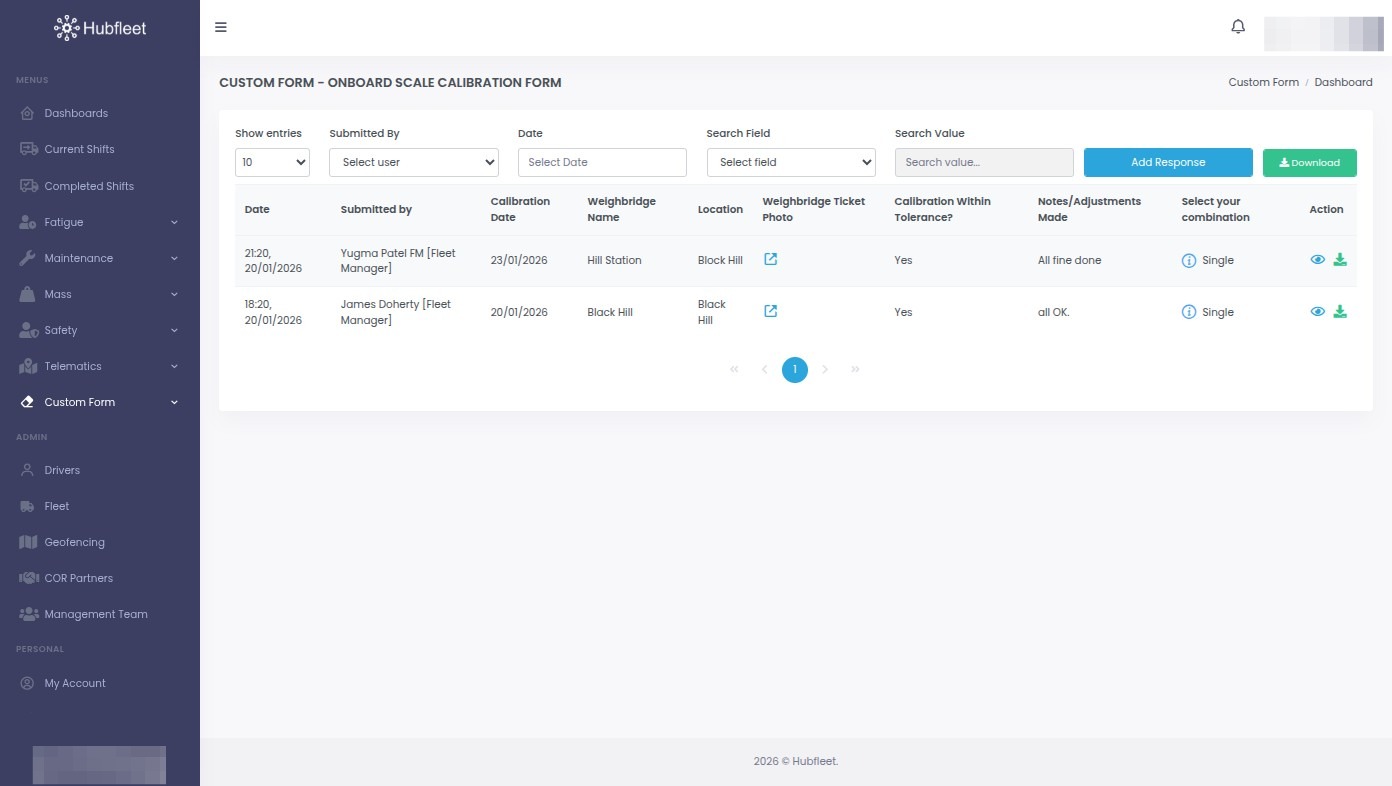Open the Submitted By user dropdown
Image resolution: width=1392 pixels, height=786 pixels.
tap(413, 162)
